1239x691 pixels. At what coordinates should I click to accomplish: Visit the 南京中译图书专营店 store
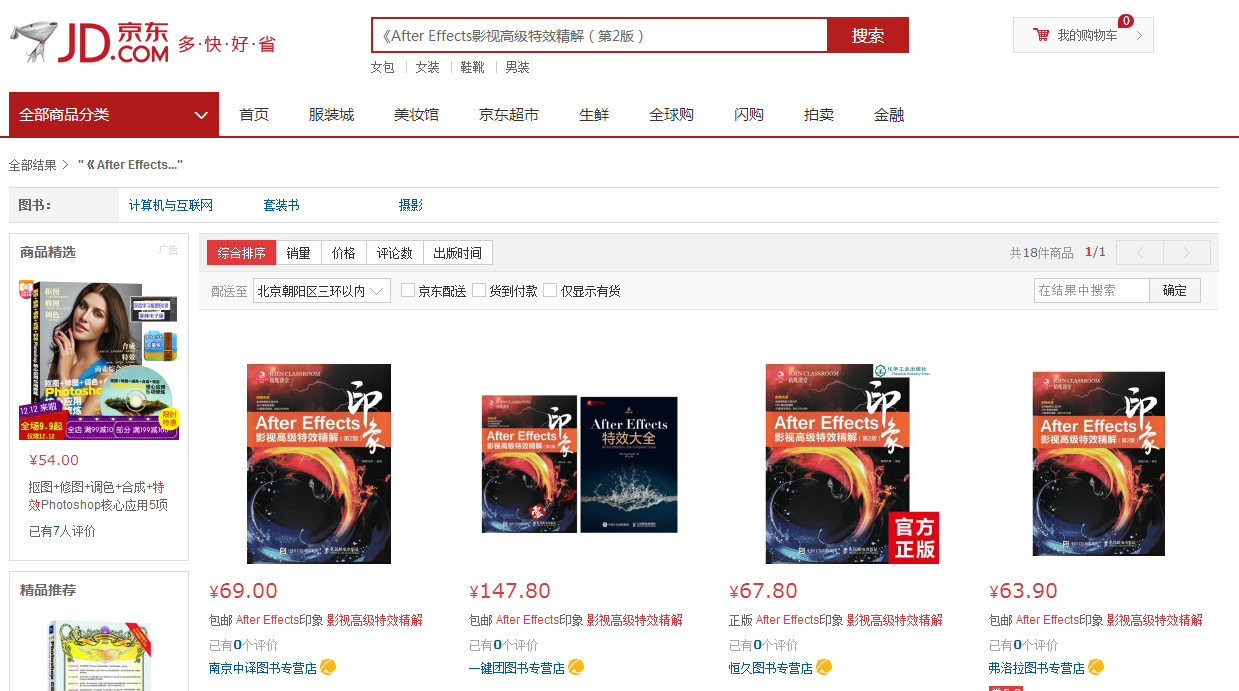point(263,668)
